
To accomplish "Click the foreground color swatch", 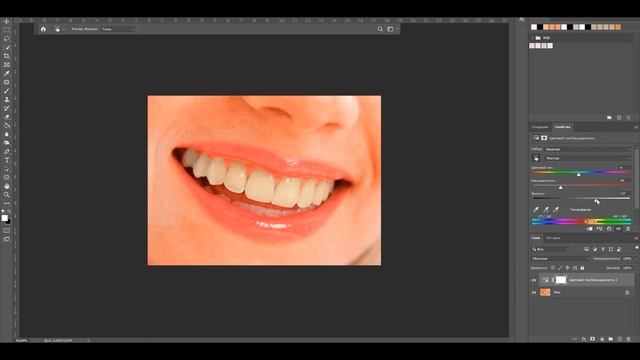I will (x=4, y=218).
